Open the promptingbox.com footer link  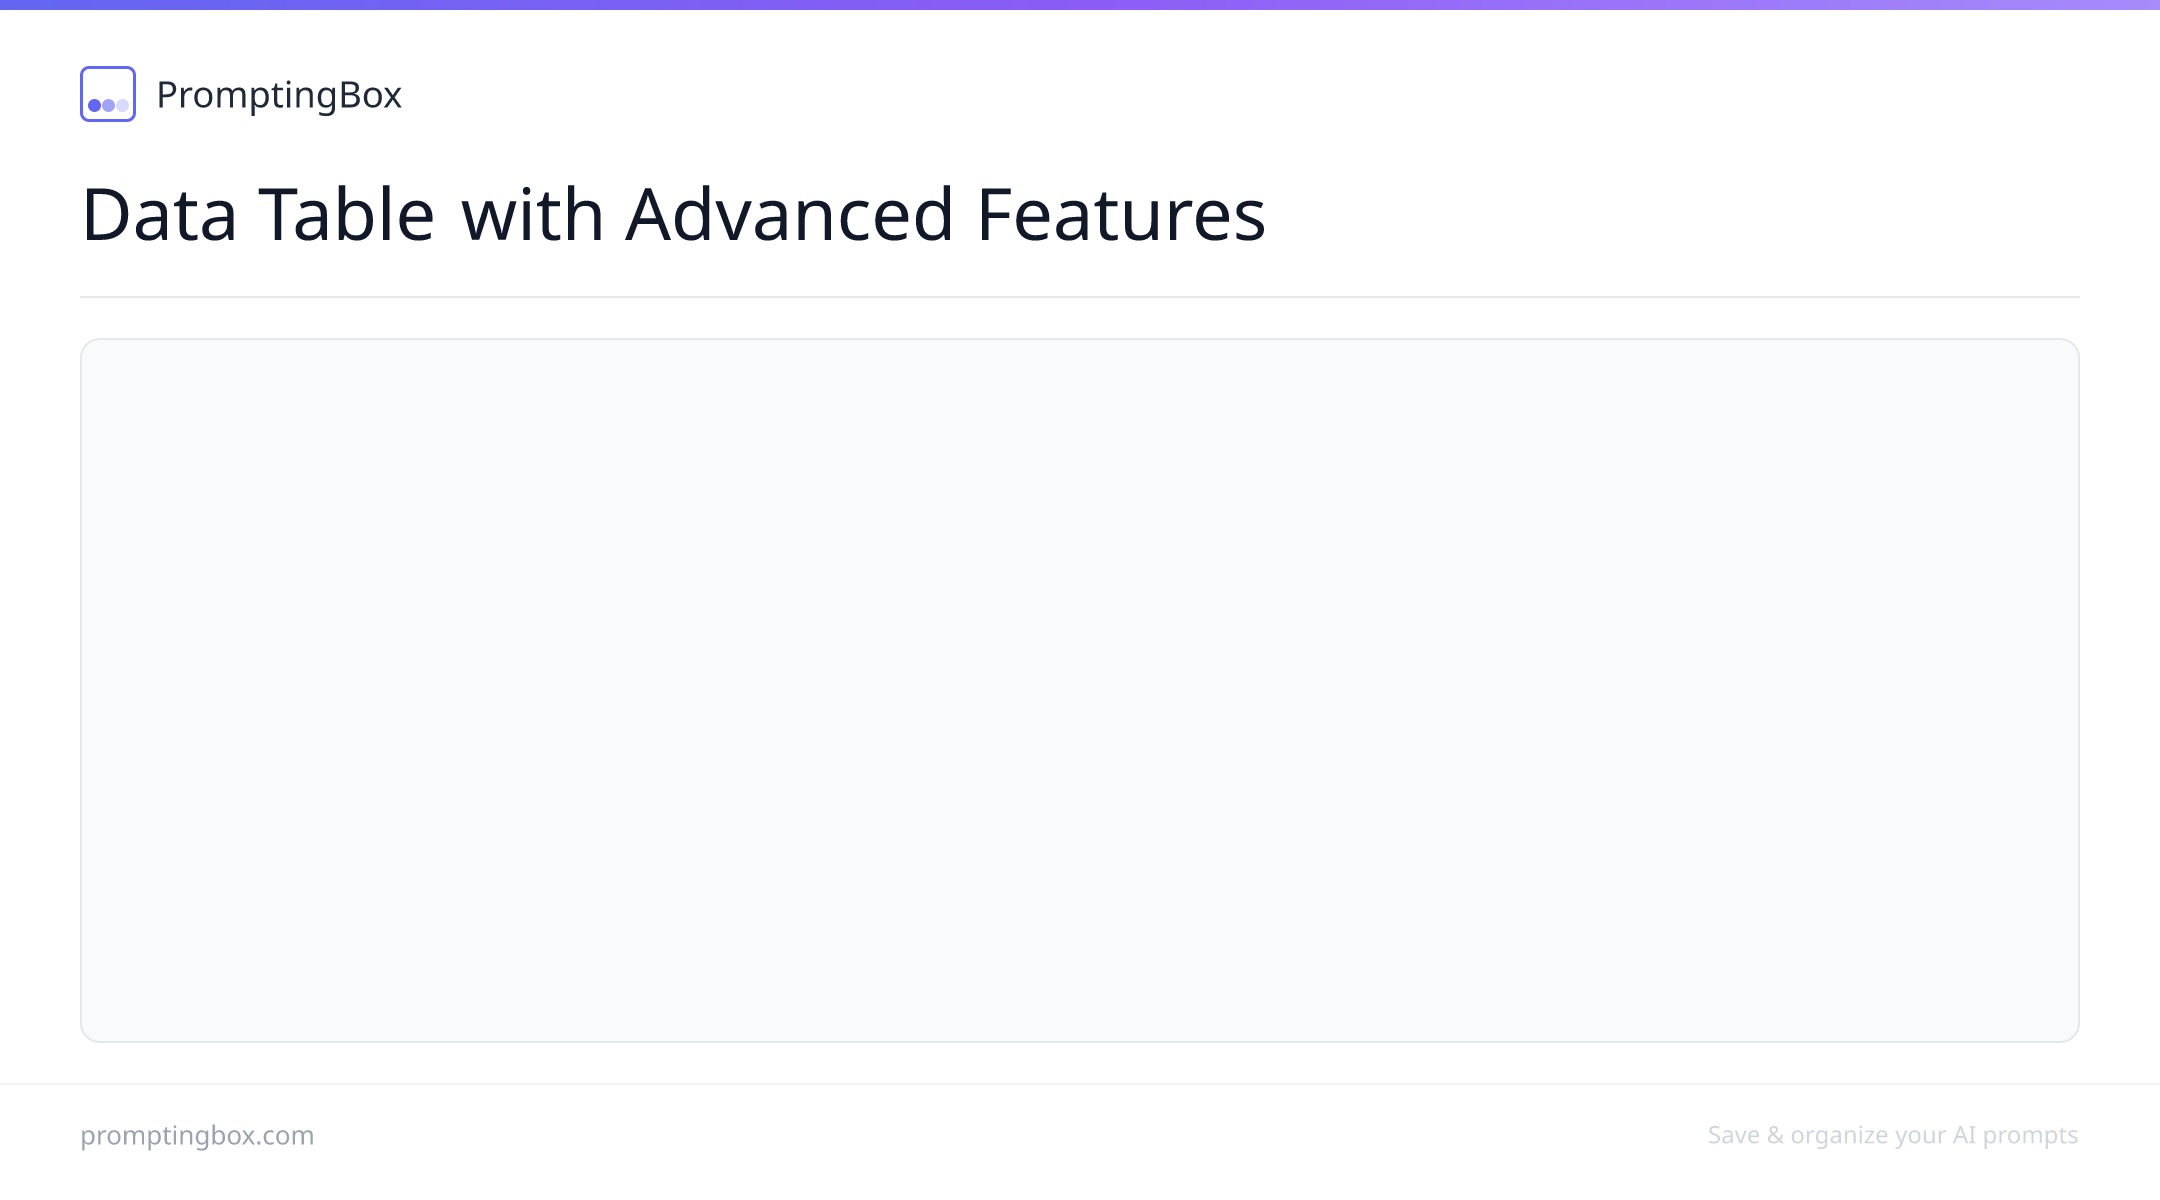(x=197, y=1135)
